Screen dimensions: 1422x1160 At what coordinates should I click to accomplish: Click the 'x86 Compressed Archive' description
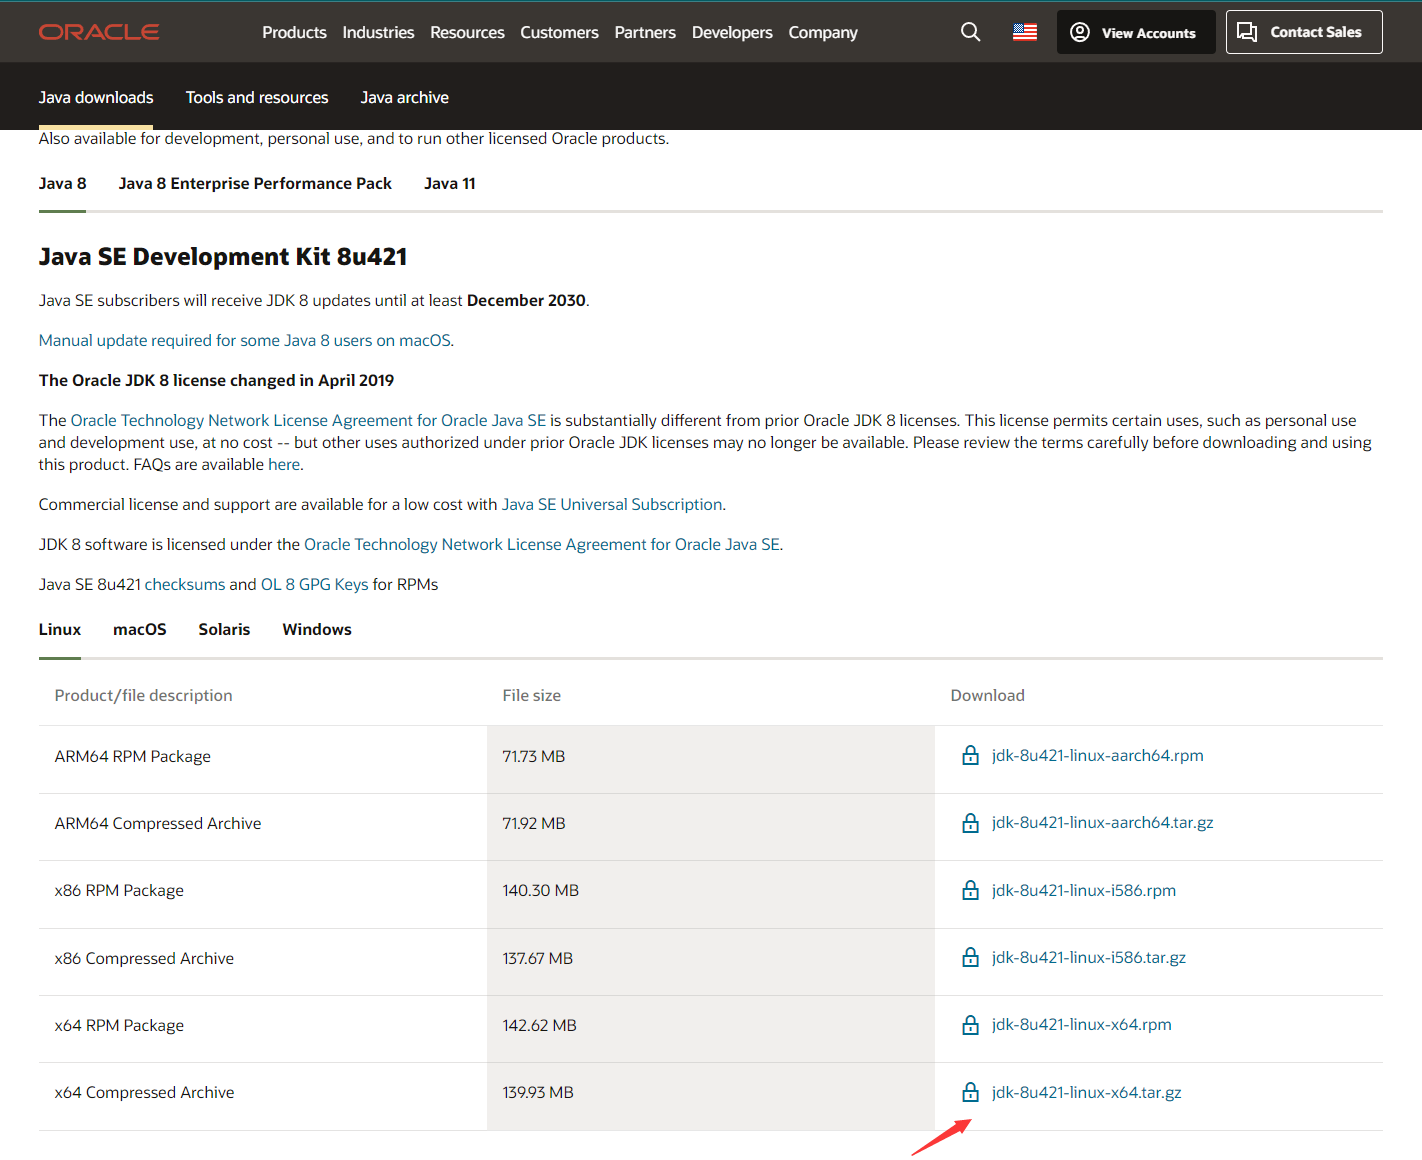click(x=144, y=958)
